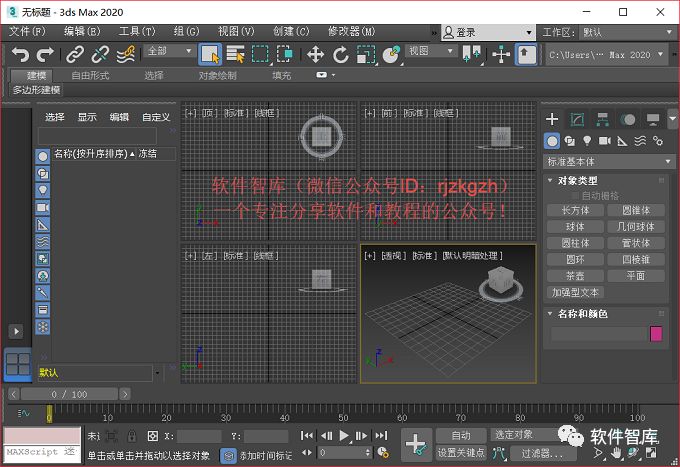Open the 视图 reference coordinate dropdown
The height and width of the screenshot is (467, 680).
click(x=432, y=51)
